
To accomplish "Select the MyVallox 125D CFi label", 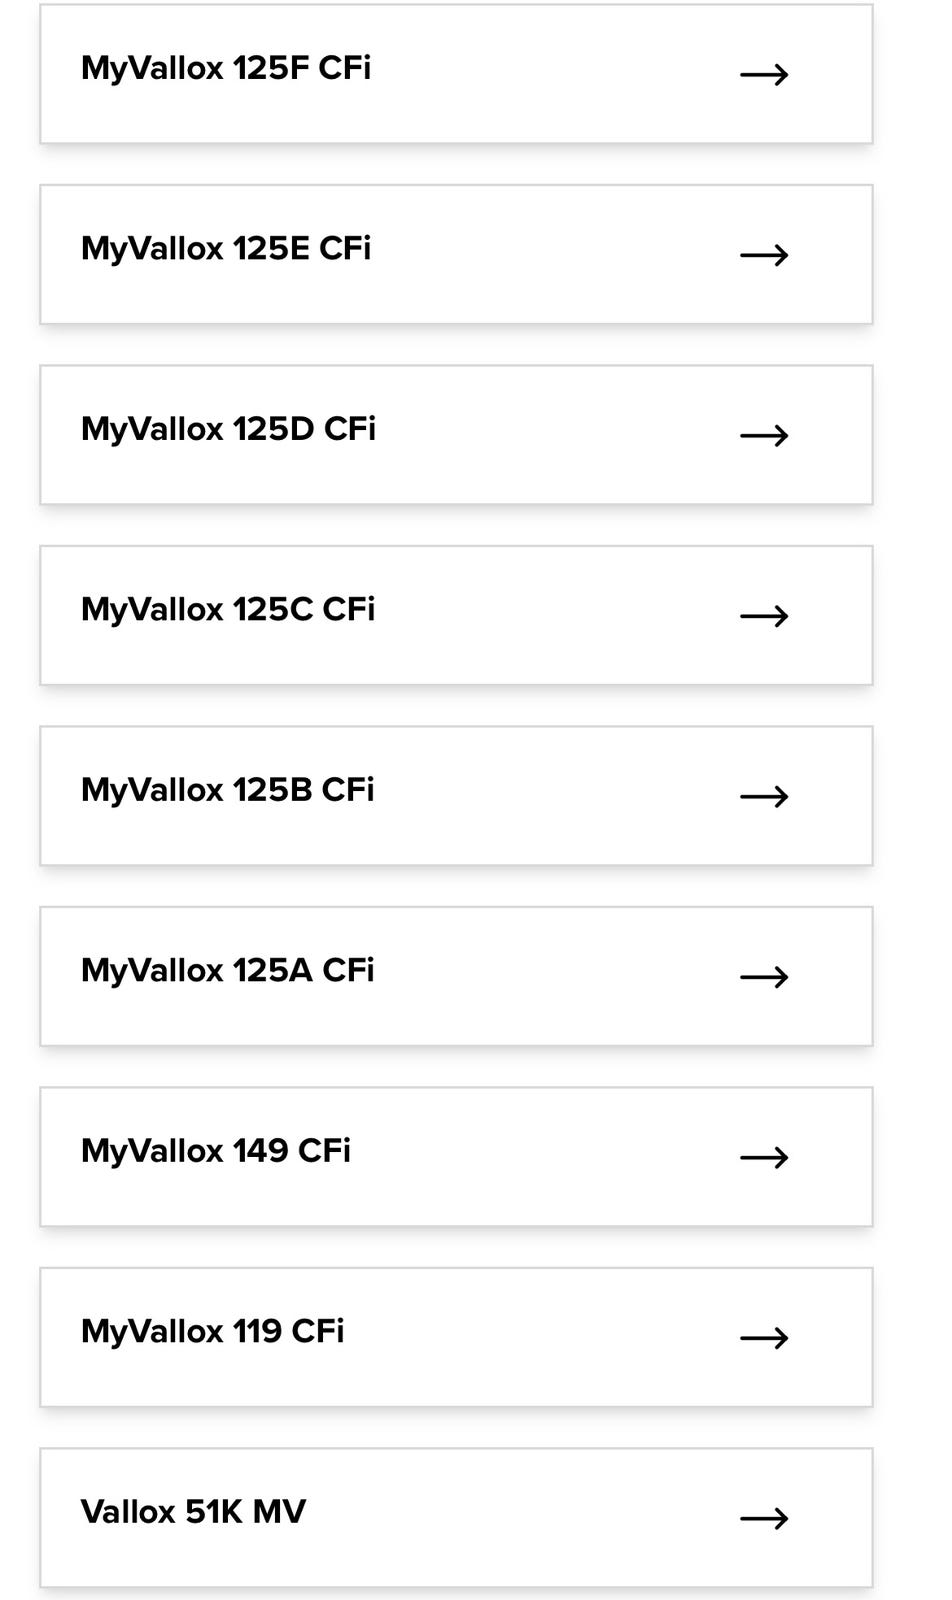I will 228,429.
